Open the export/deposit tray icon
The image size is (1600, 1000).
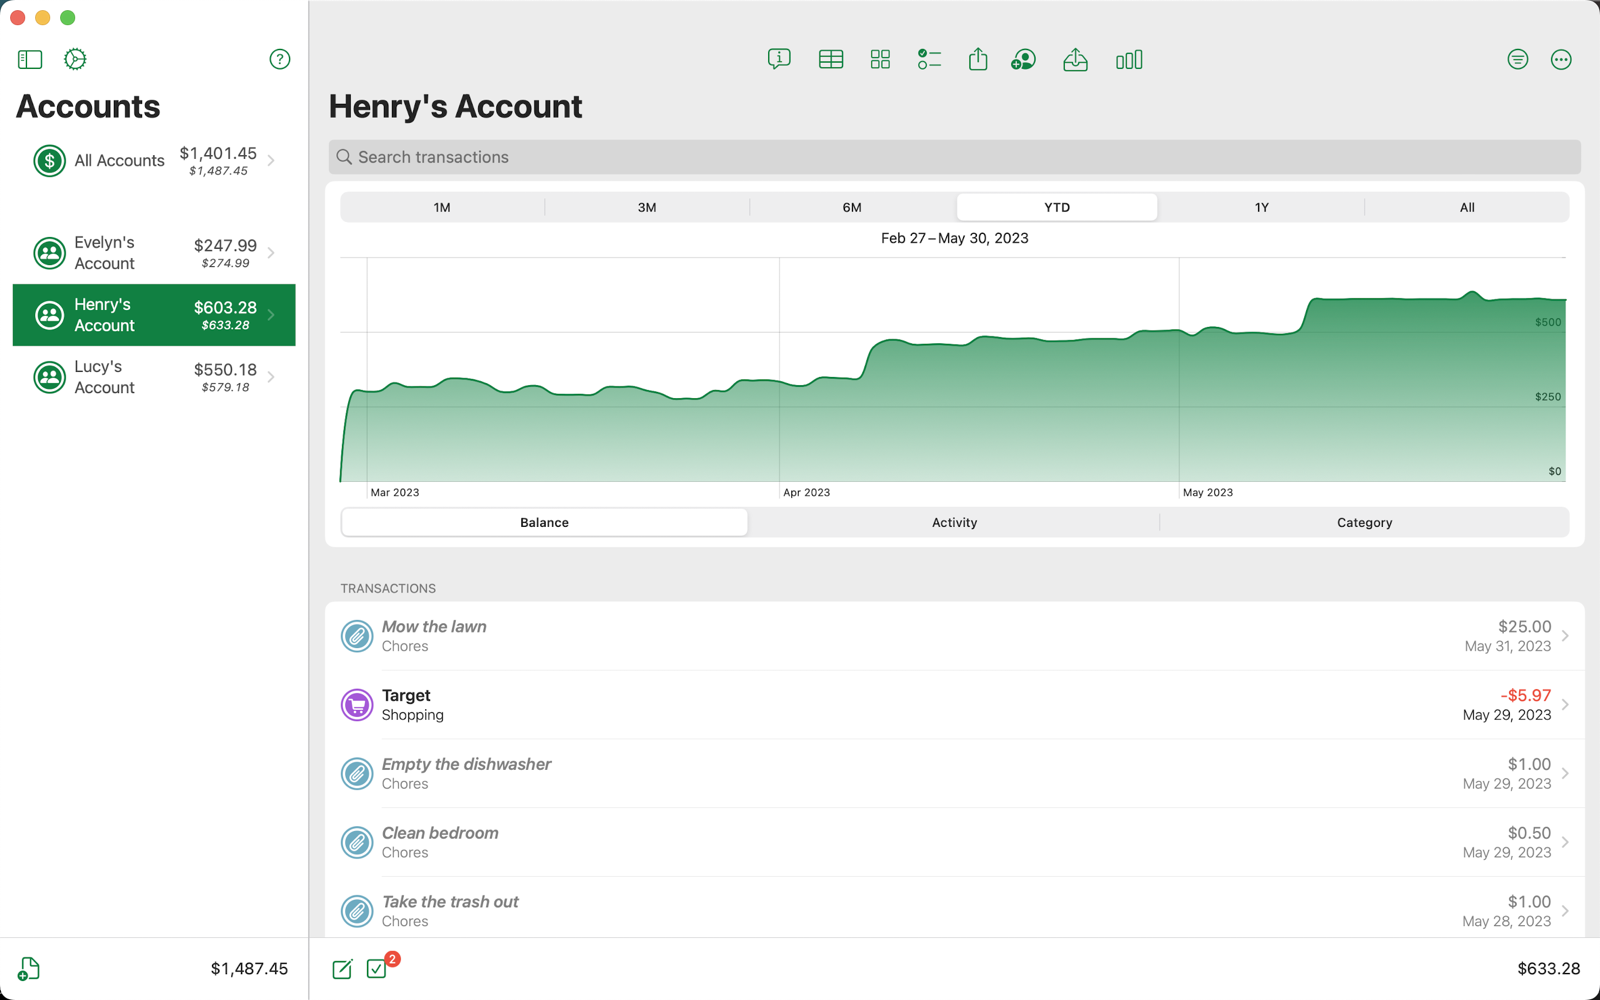pos(1075,59)
